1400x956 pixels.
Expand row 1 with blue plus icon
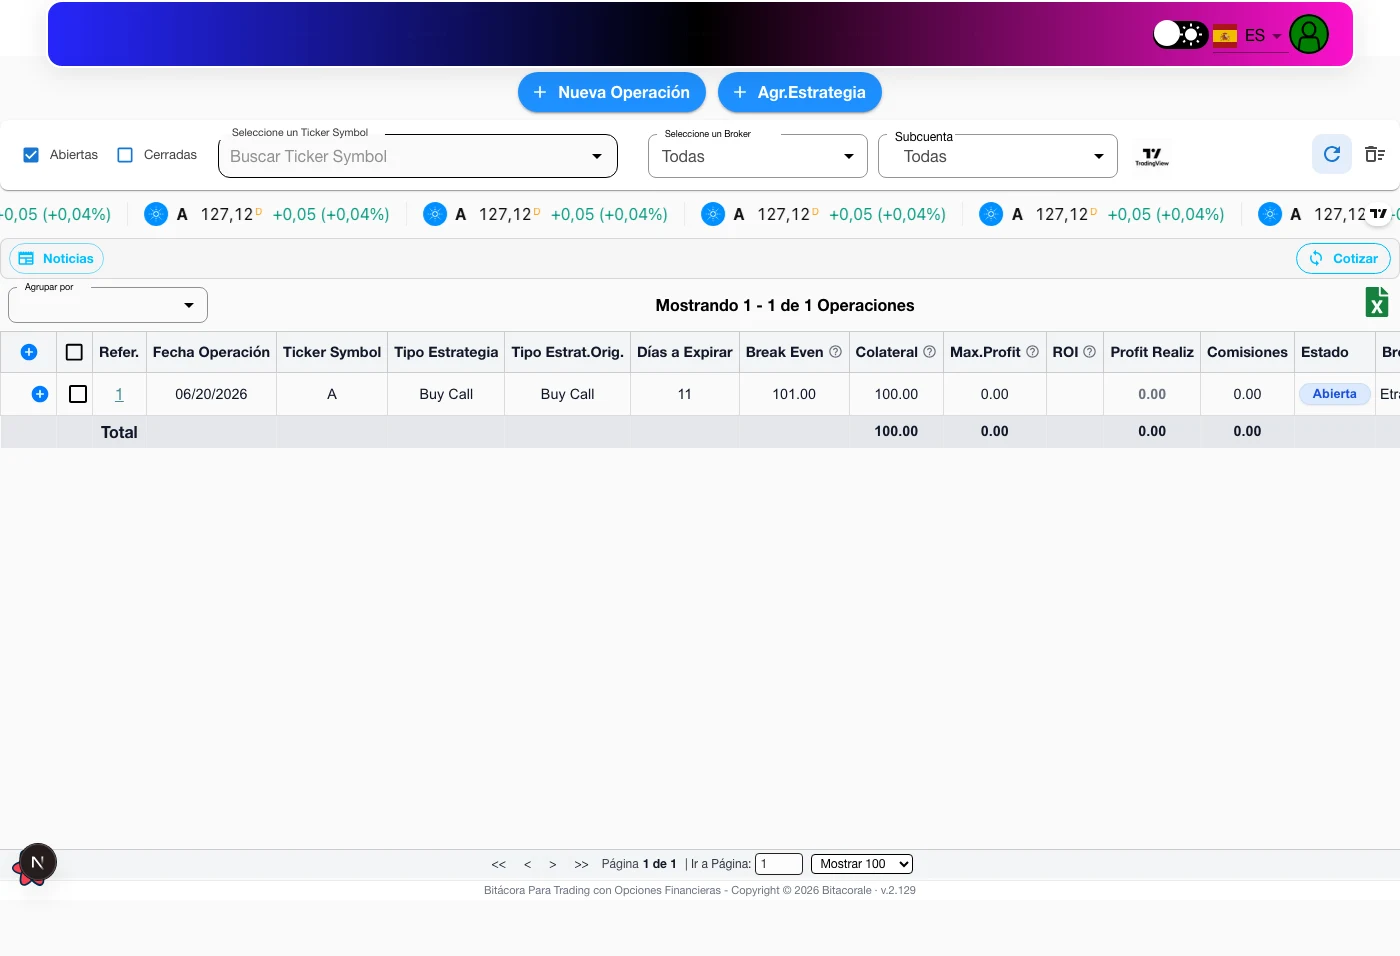(40, 394)
